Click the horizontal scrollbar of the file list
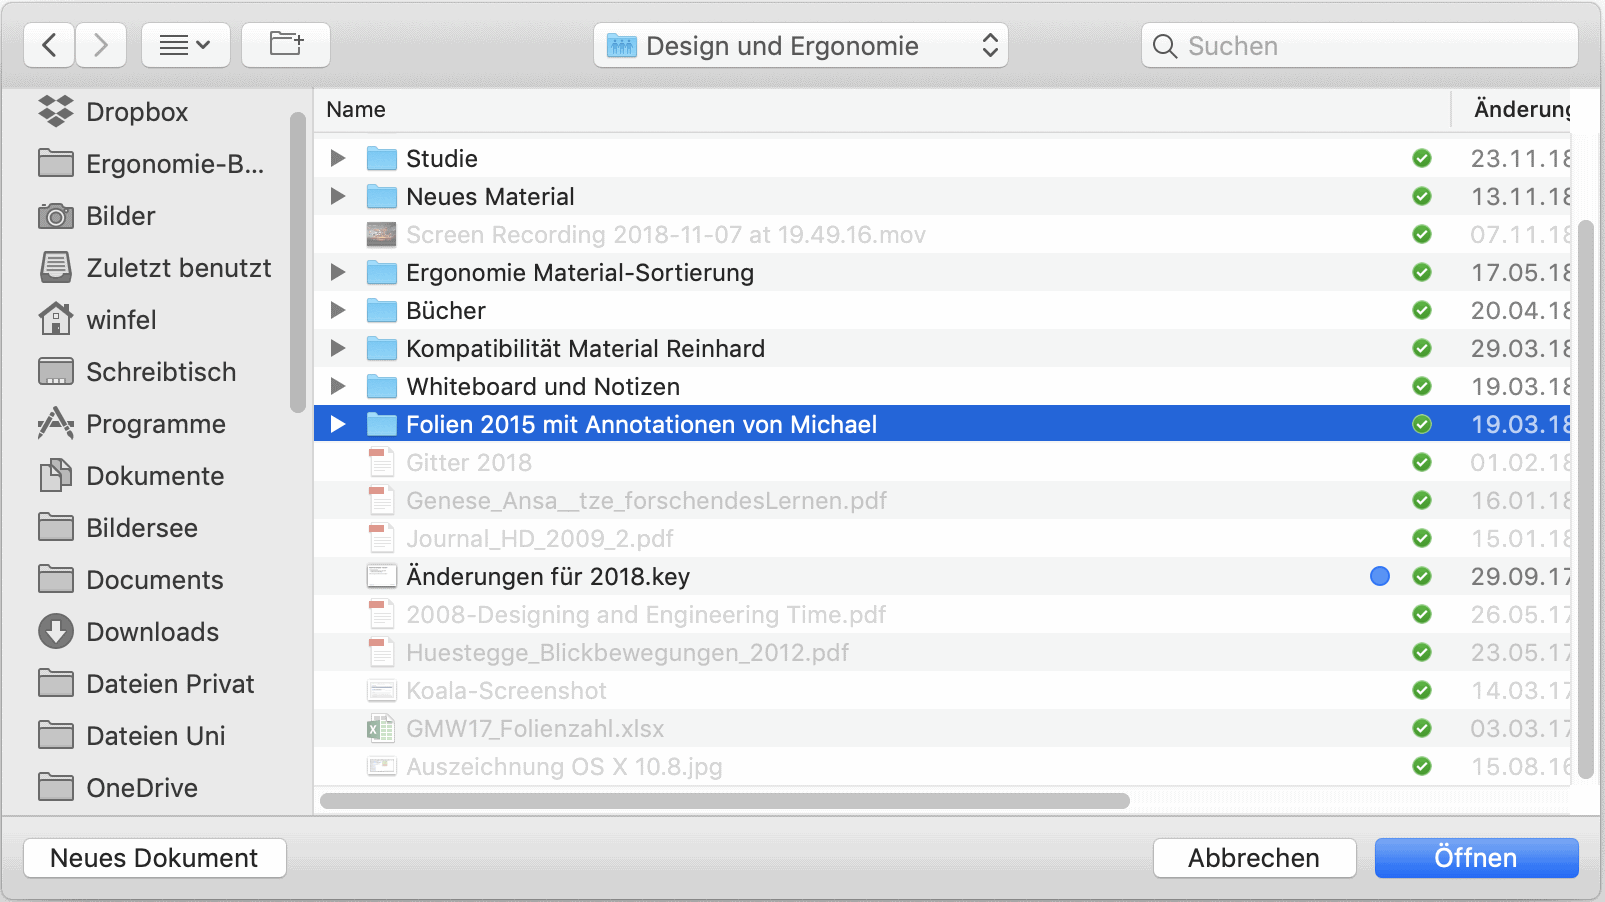The image size is (1605, 902). [x=725, y=801]
